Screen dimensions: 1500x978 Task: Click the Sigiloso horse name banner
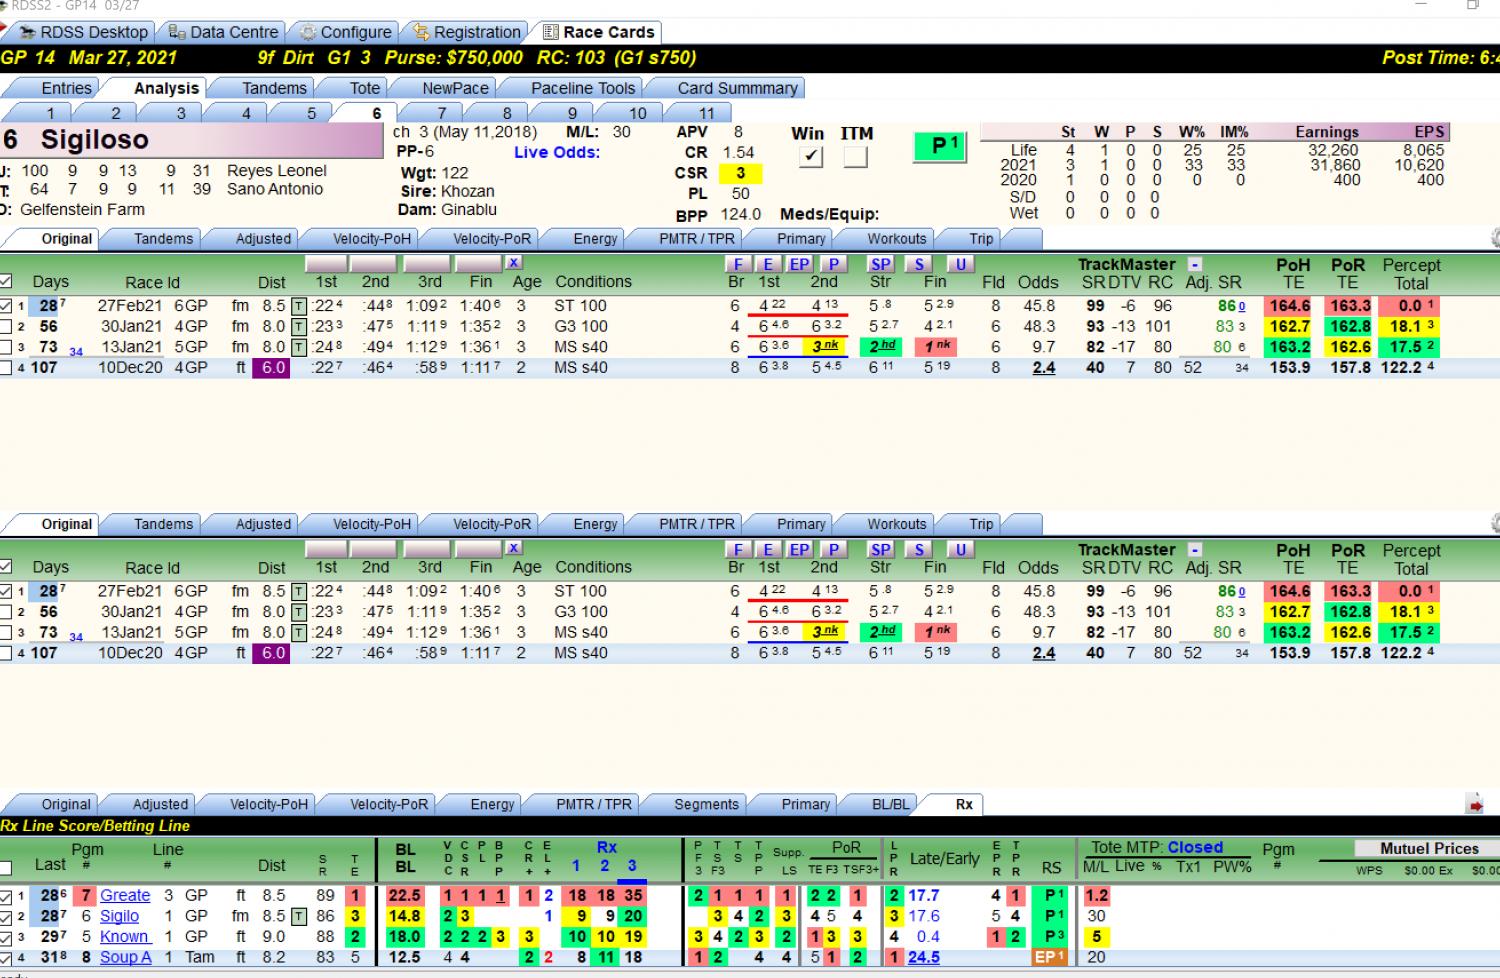192,140
